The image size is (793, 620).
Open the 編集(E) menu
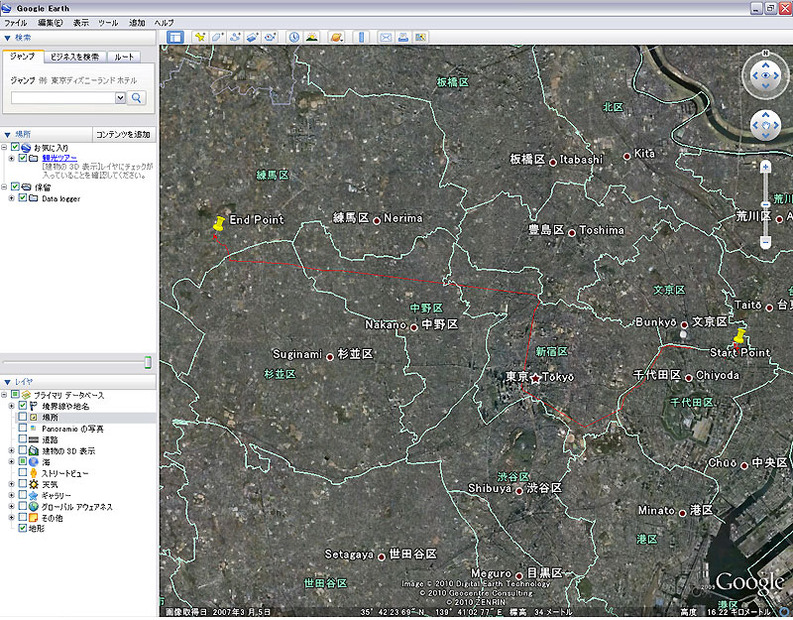point(50,23)
